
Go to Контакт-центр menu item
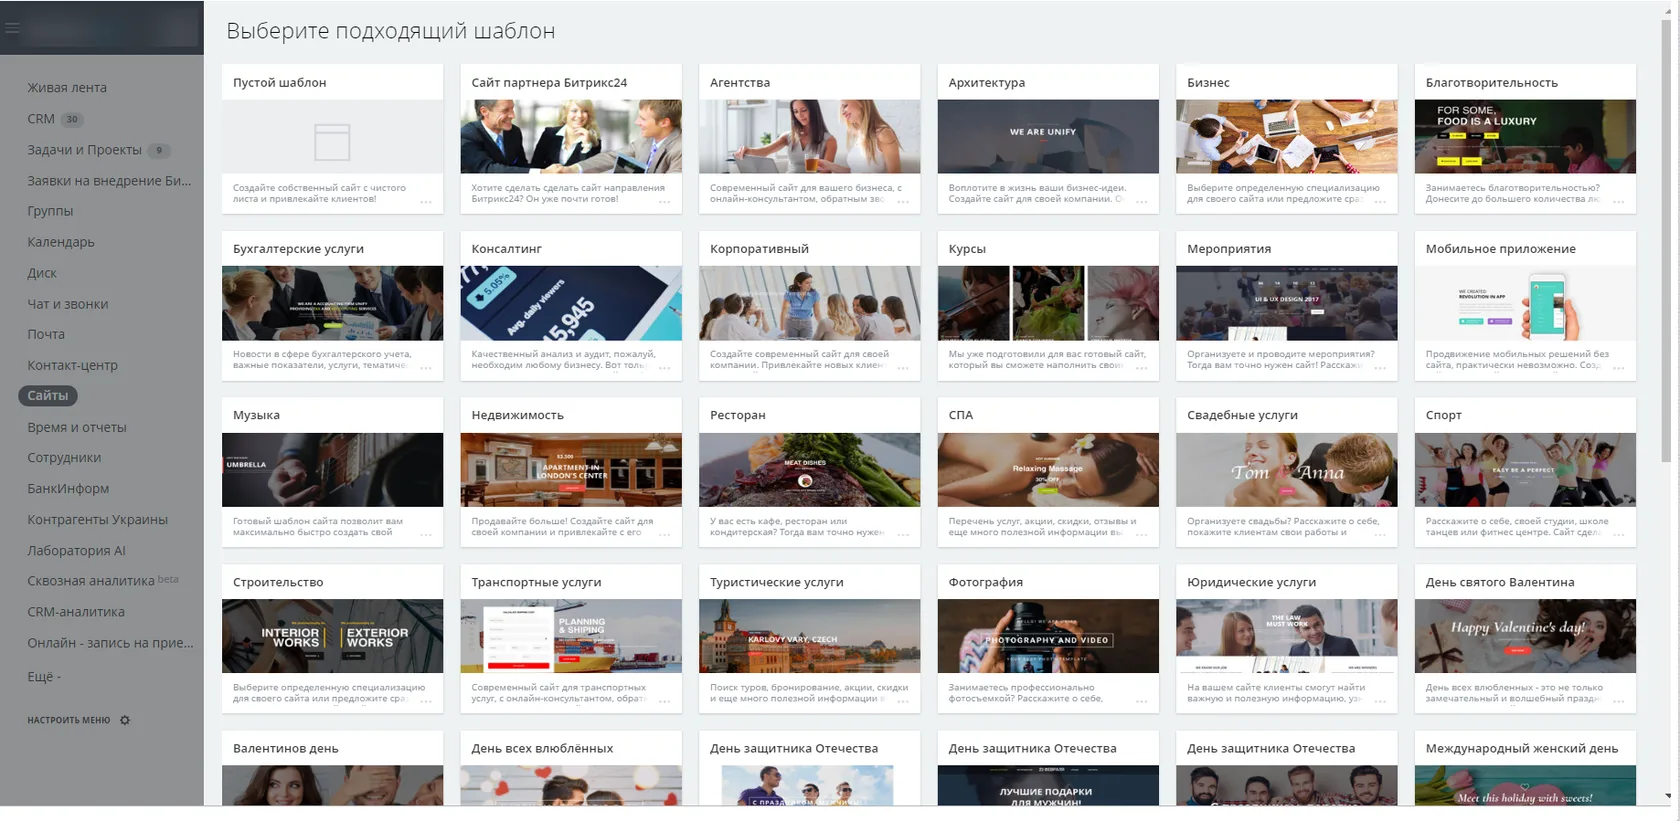point(73,365)
